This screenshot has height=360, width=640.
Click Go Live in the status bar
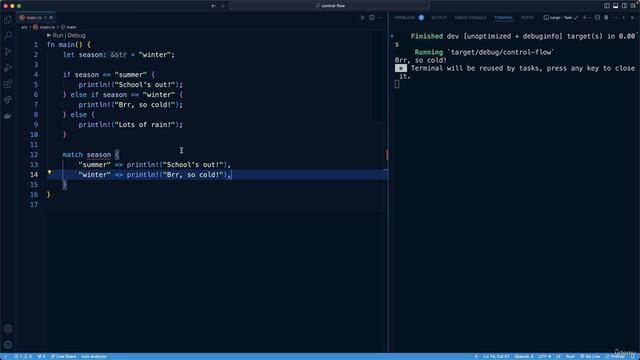590,356
